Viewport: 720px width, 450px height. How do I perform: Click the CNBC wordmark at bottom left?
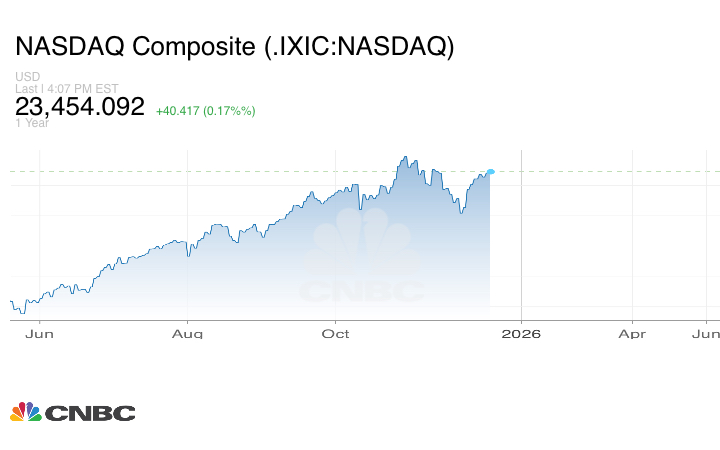pos(90,412)
